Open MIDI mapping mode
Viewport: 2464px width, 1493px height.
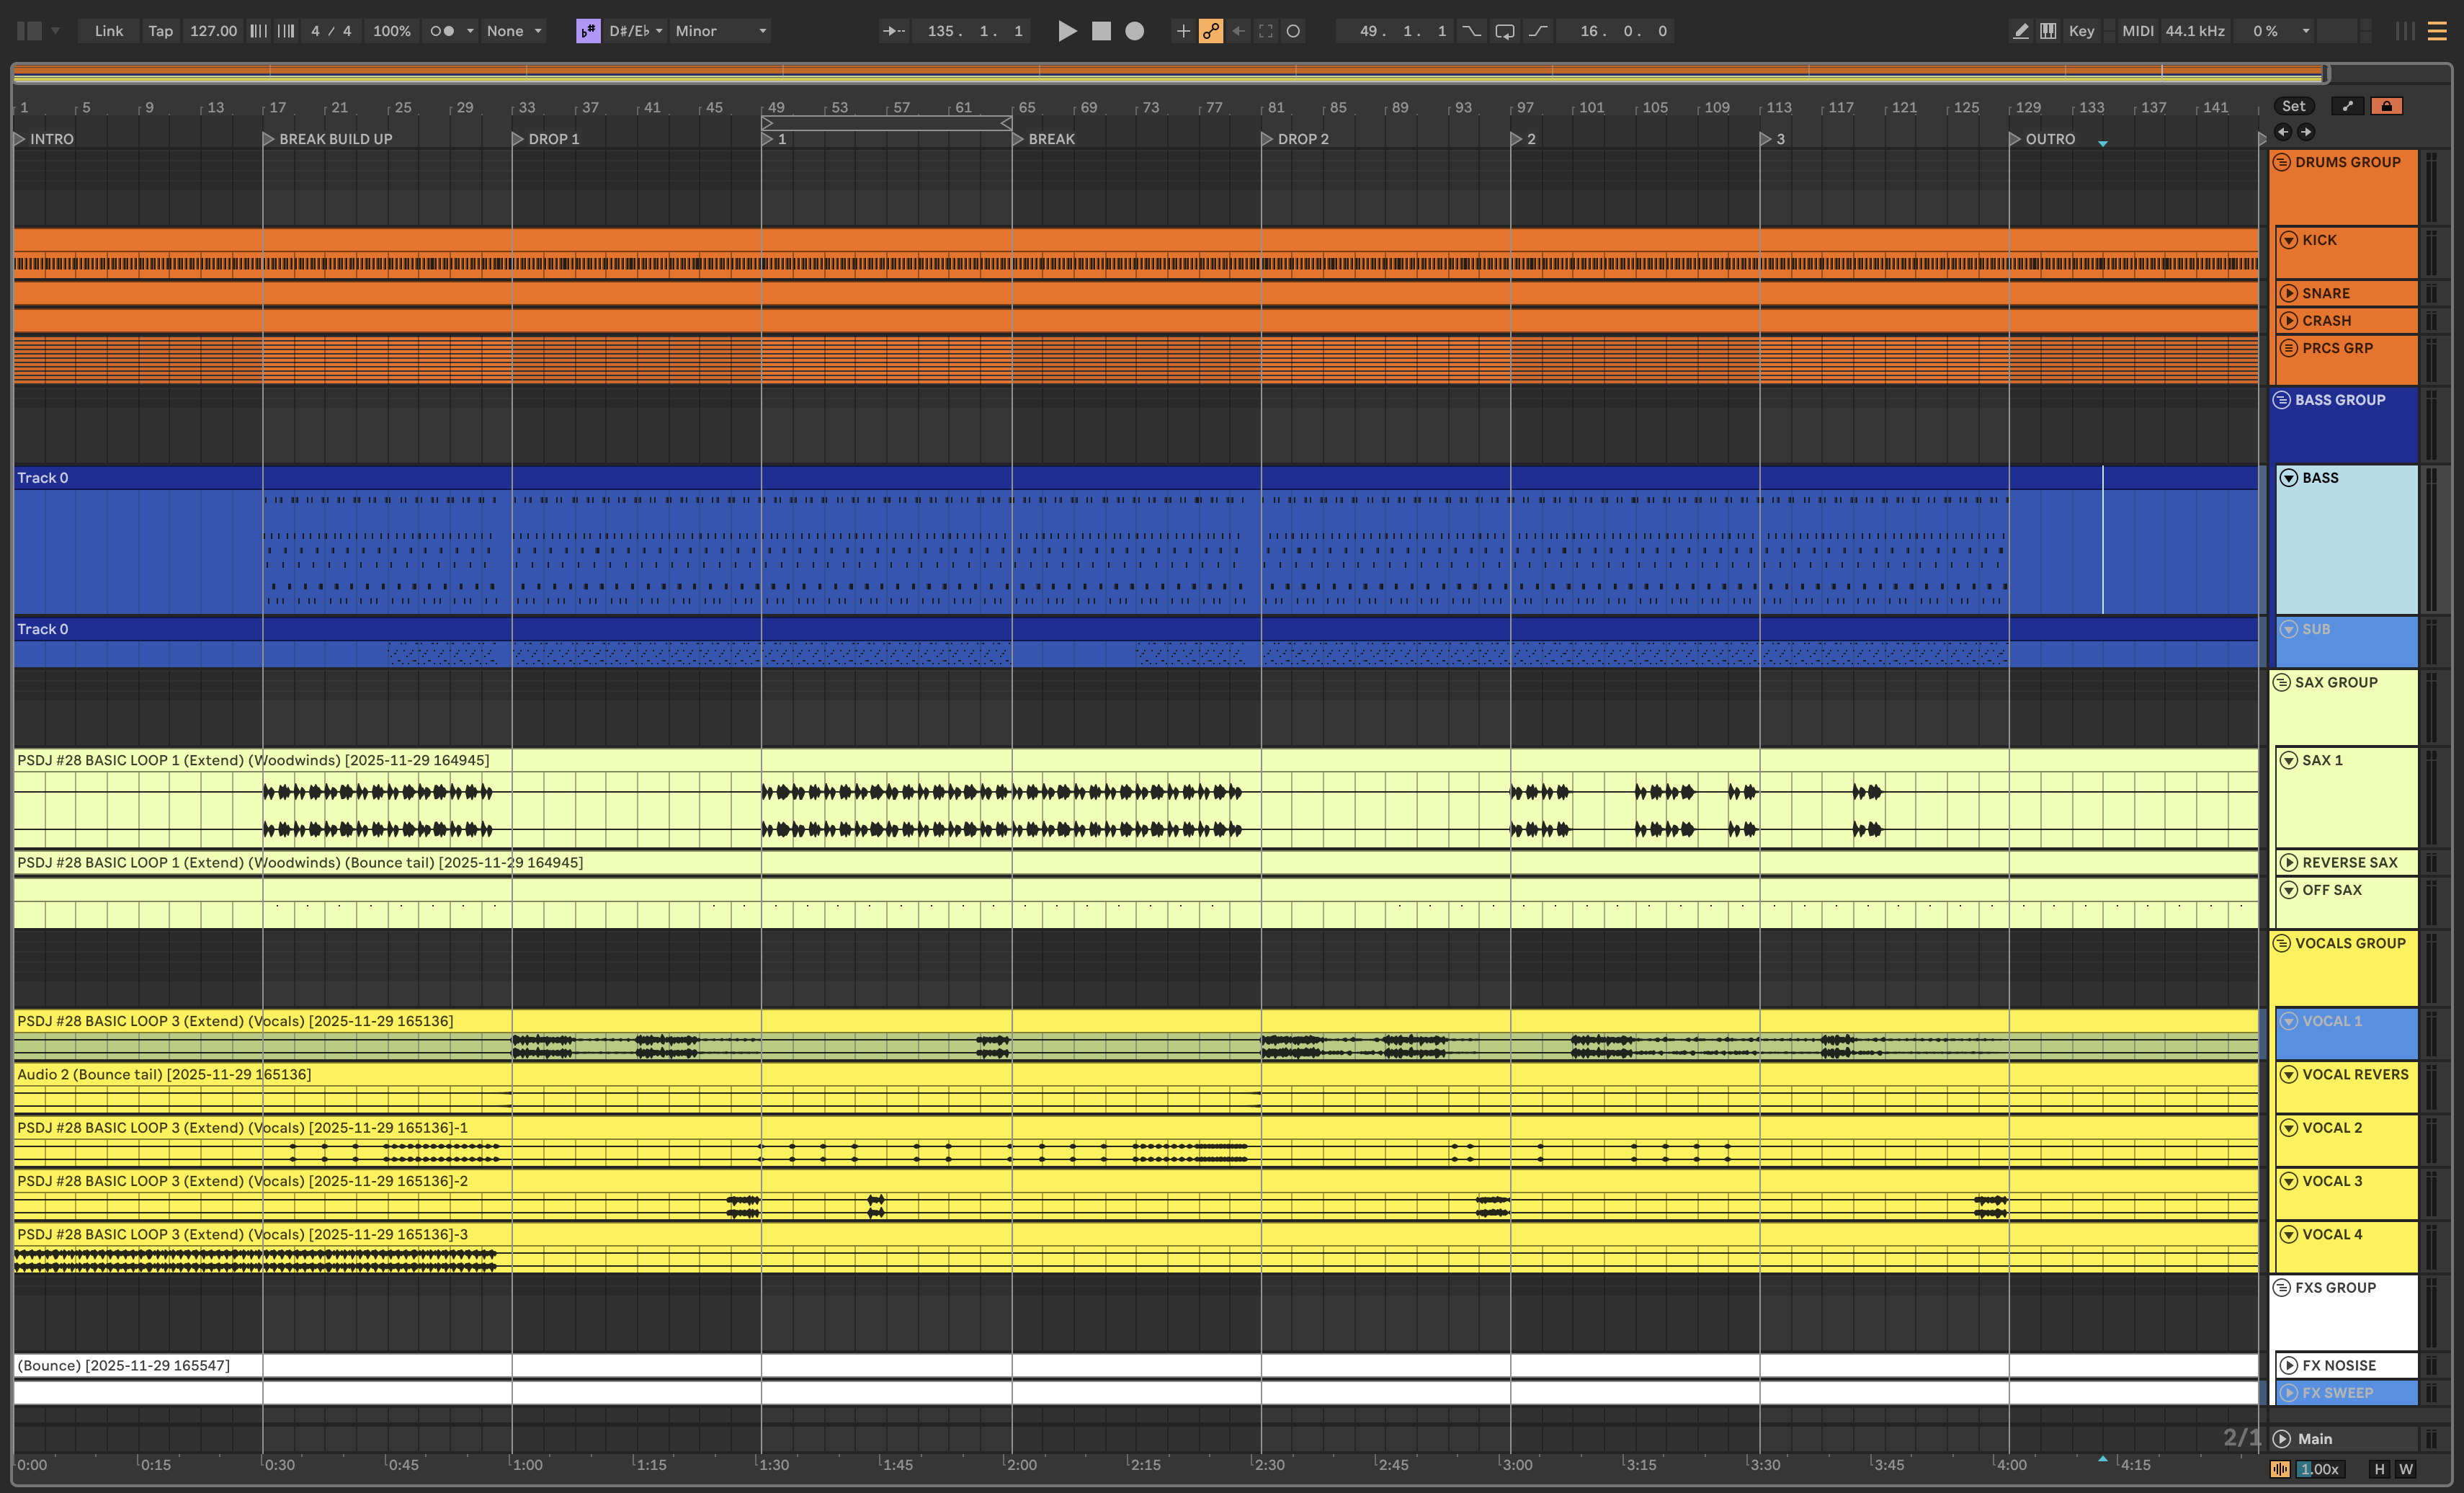coord(2137,31)
